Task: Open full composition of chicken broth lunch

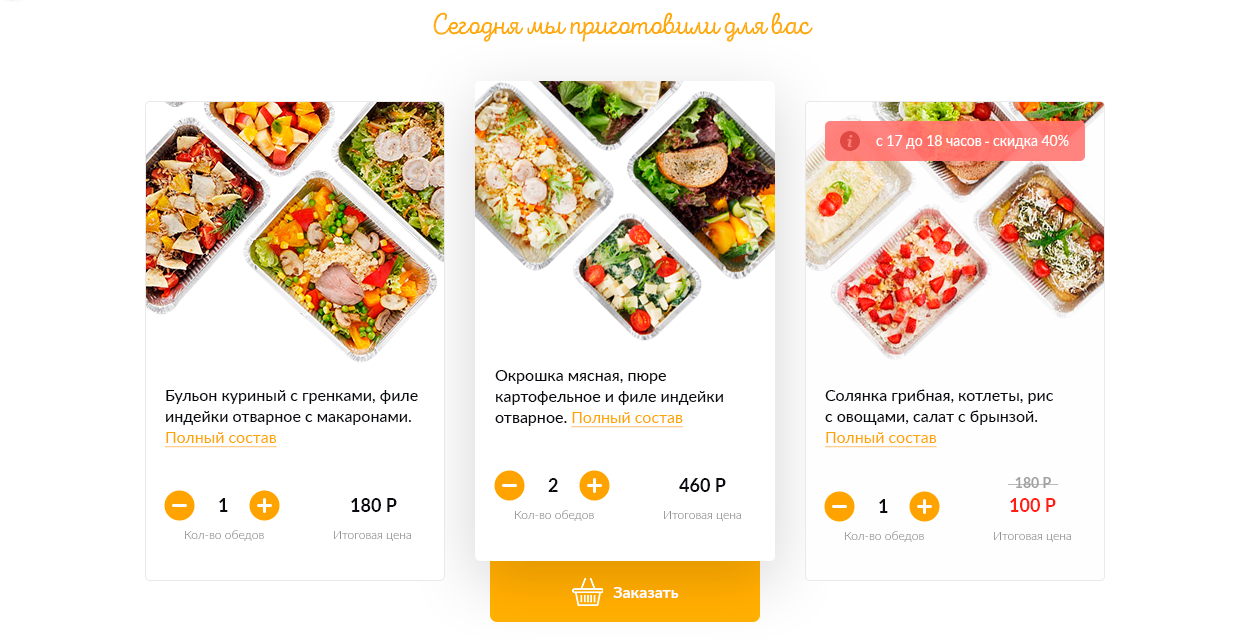Action: pyautogui.click(x=221, y=438)
